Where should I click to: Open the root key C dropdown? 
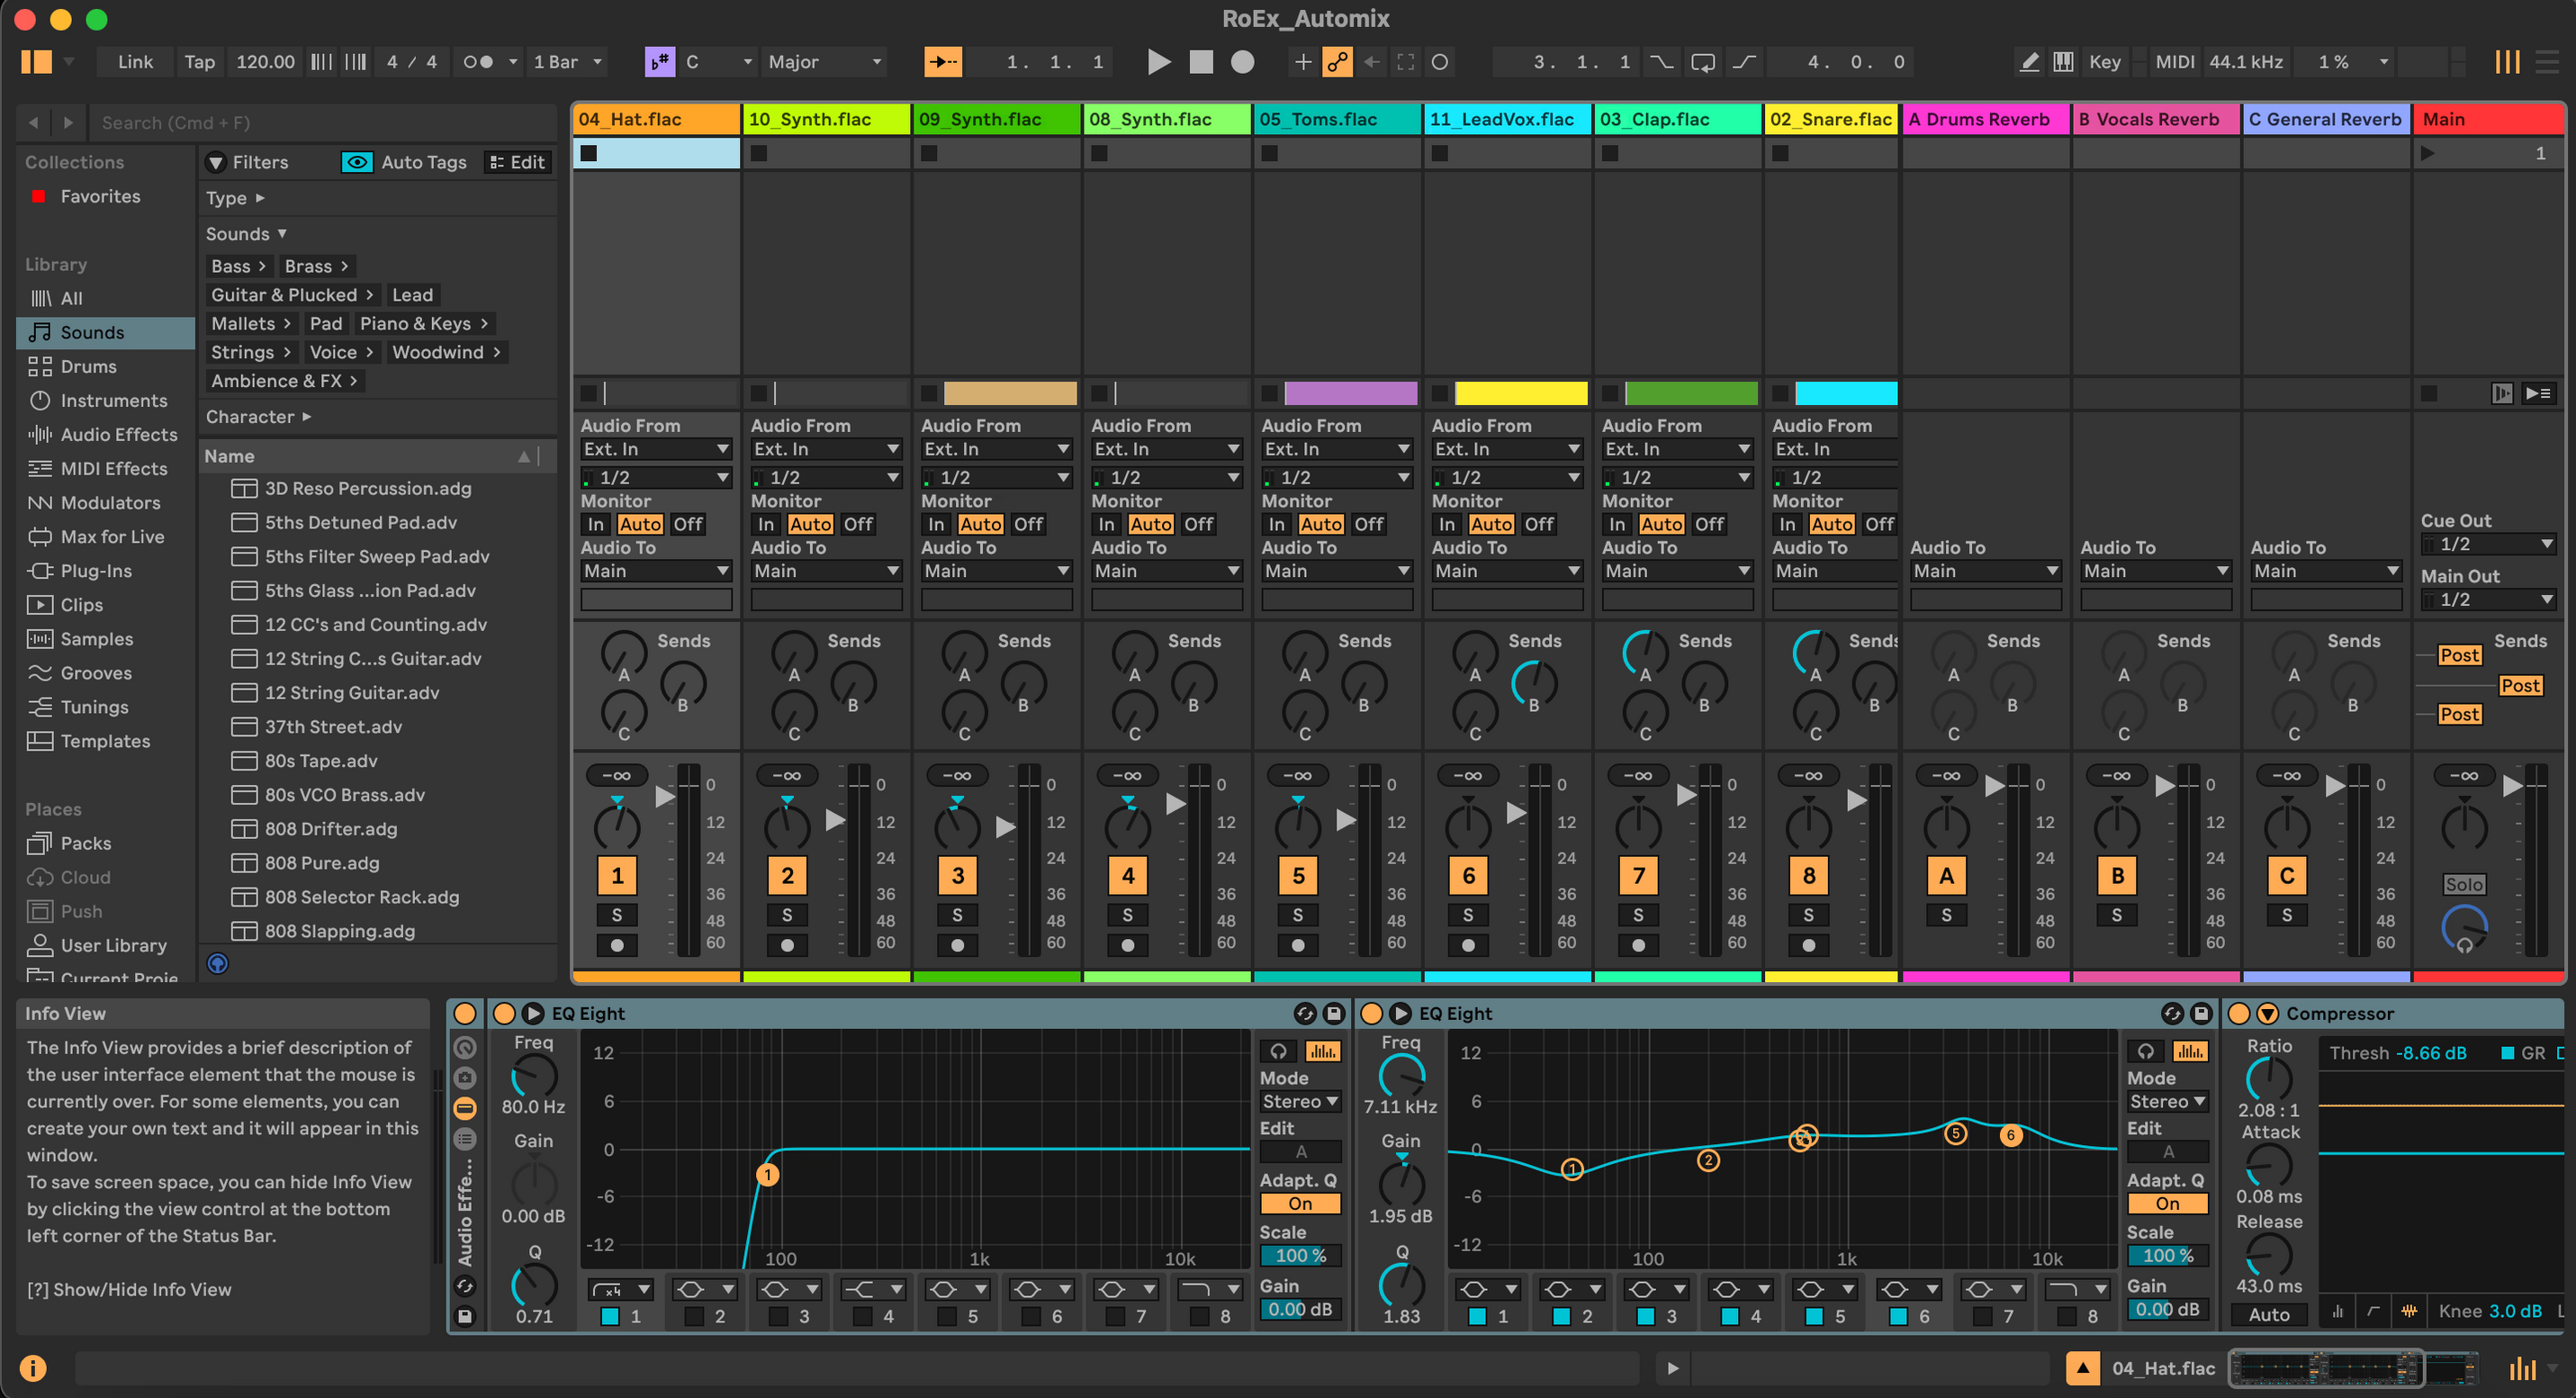pos(717,62)
